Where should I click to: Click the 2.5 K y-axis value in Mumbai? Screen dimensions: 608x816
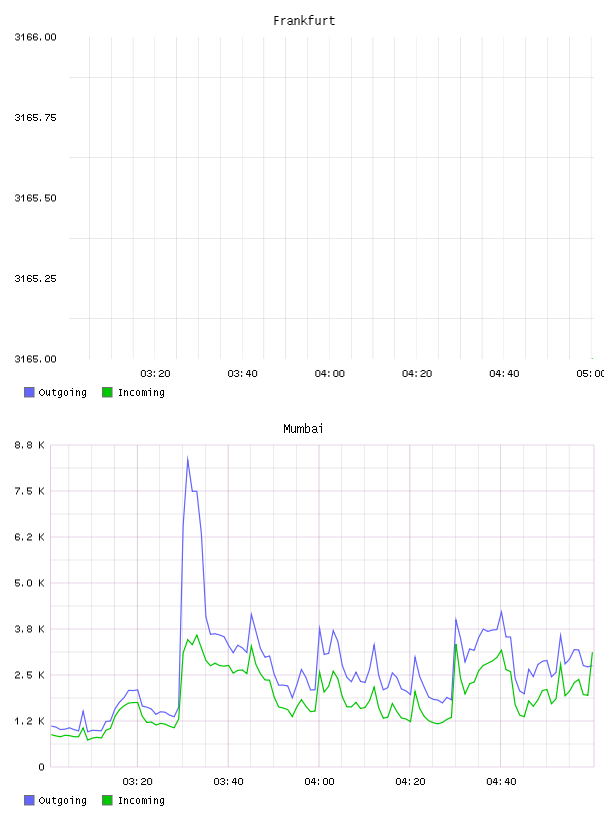[x=29, y=675]
